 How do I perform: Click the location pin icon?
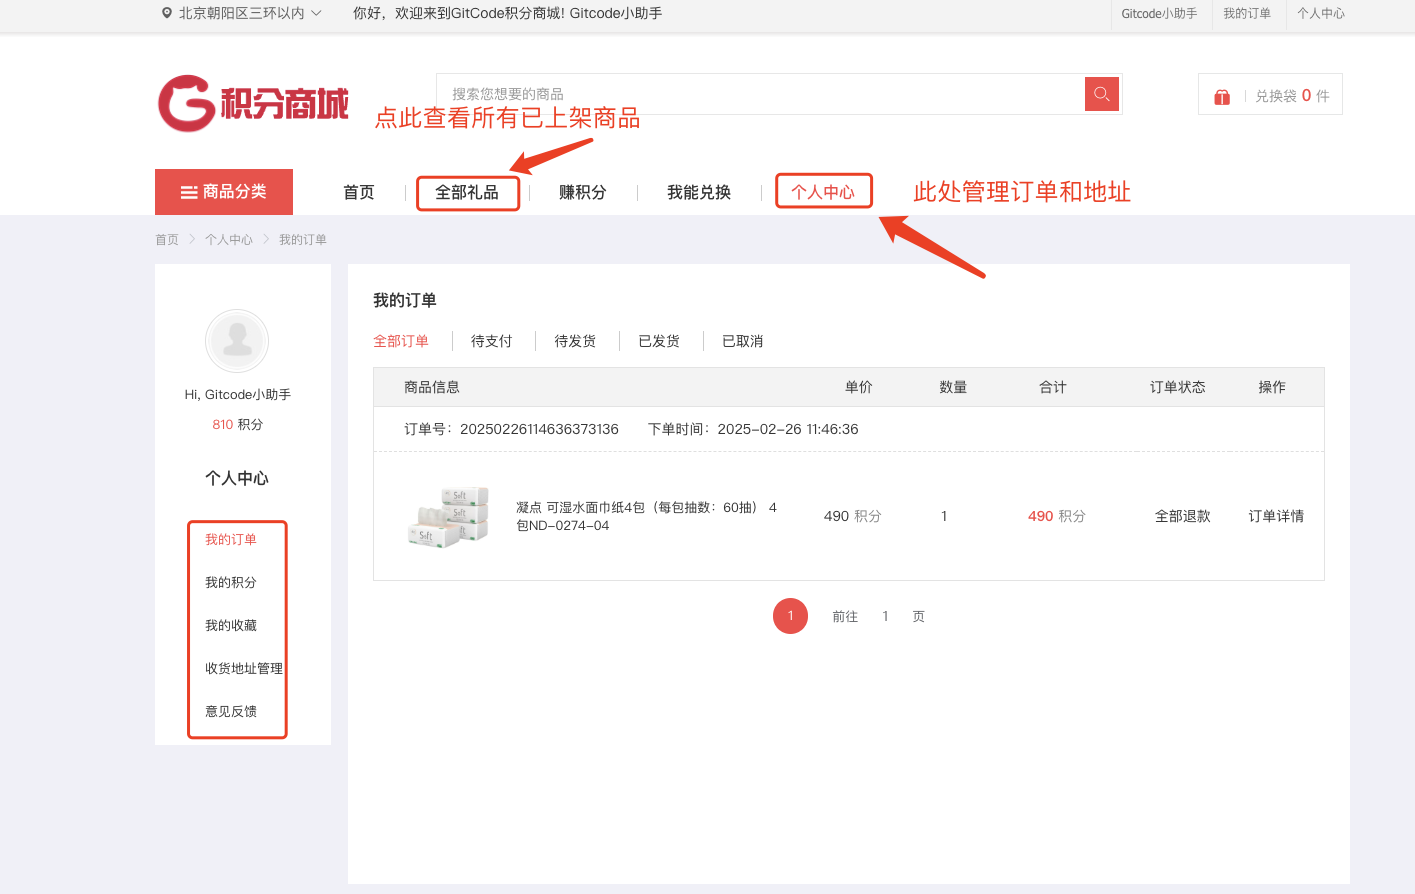click(x=167, y=13)
